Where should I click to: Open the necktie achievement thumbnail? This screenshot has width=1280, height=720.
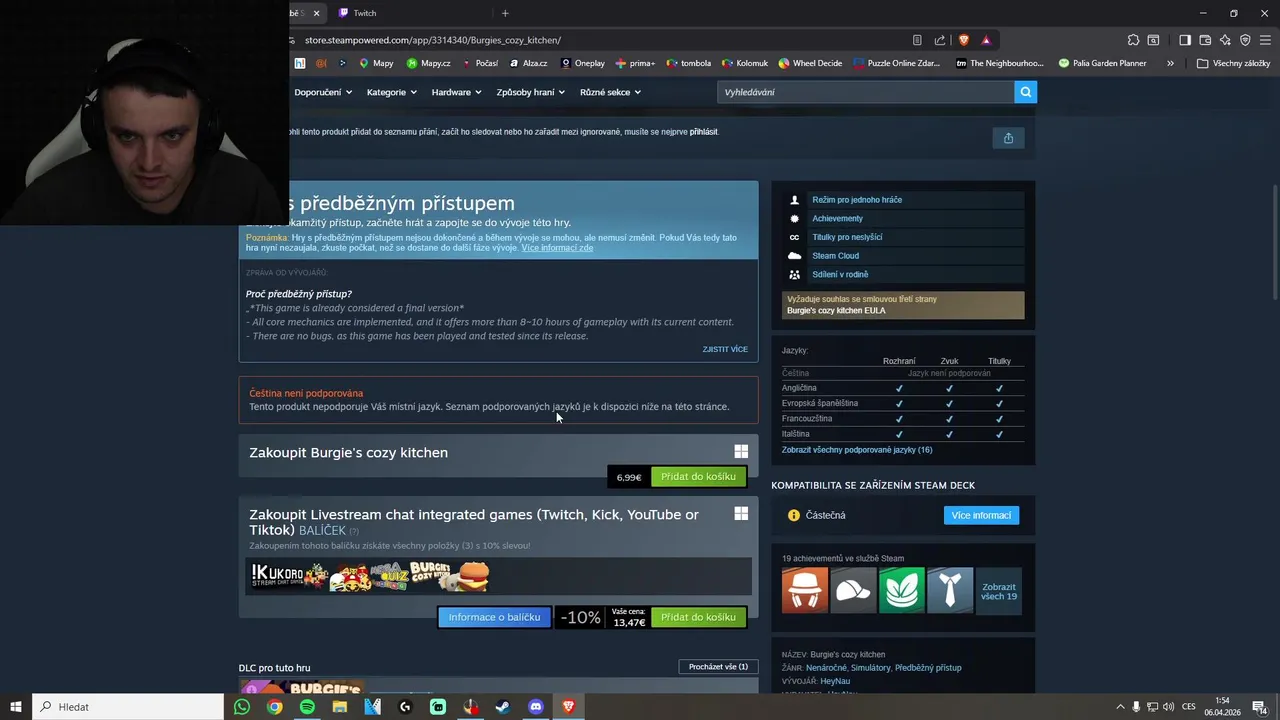(950, 590)
